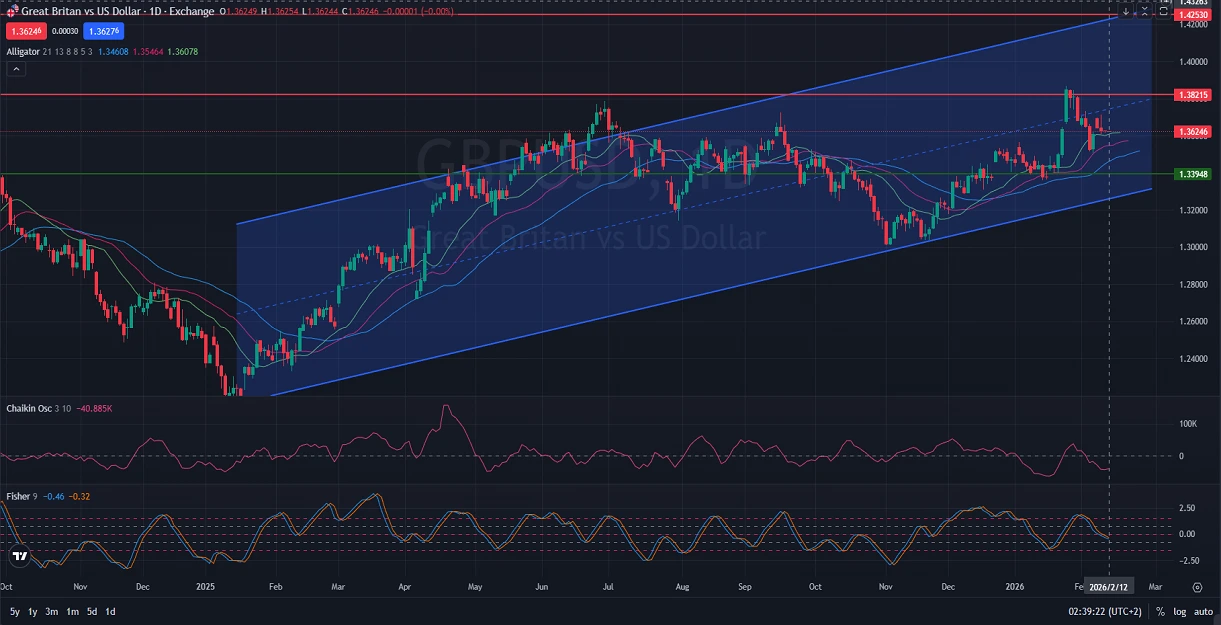The width and height of the screenshot is (1221, 625).
Task: Select the 5d time range
Action: pos(91,611)
